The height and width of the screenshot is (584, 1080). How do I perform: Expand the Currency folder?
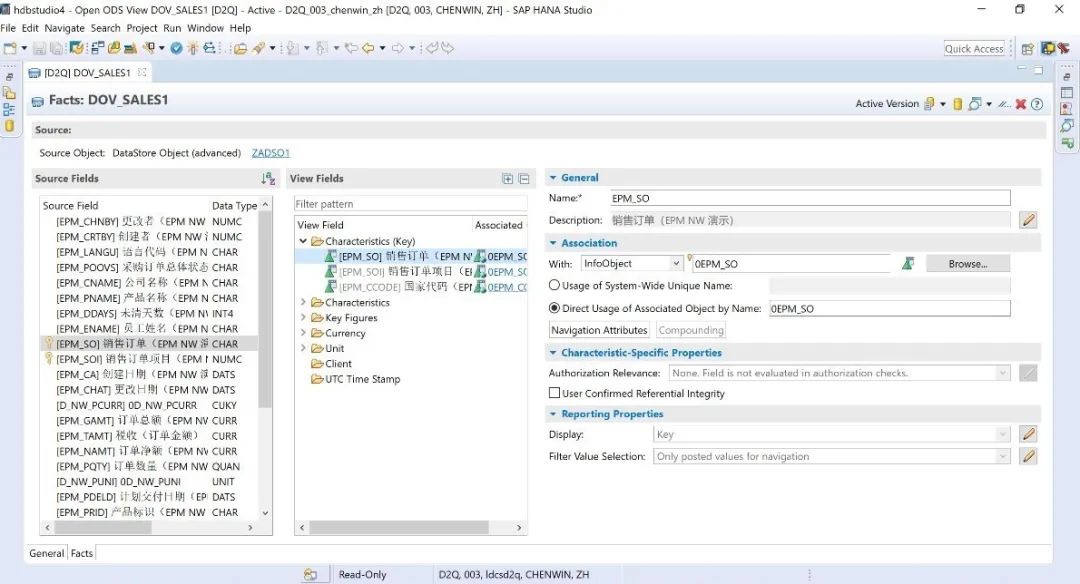click(303, 333)
